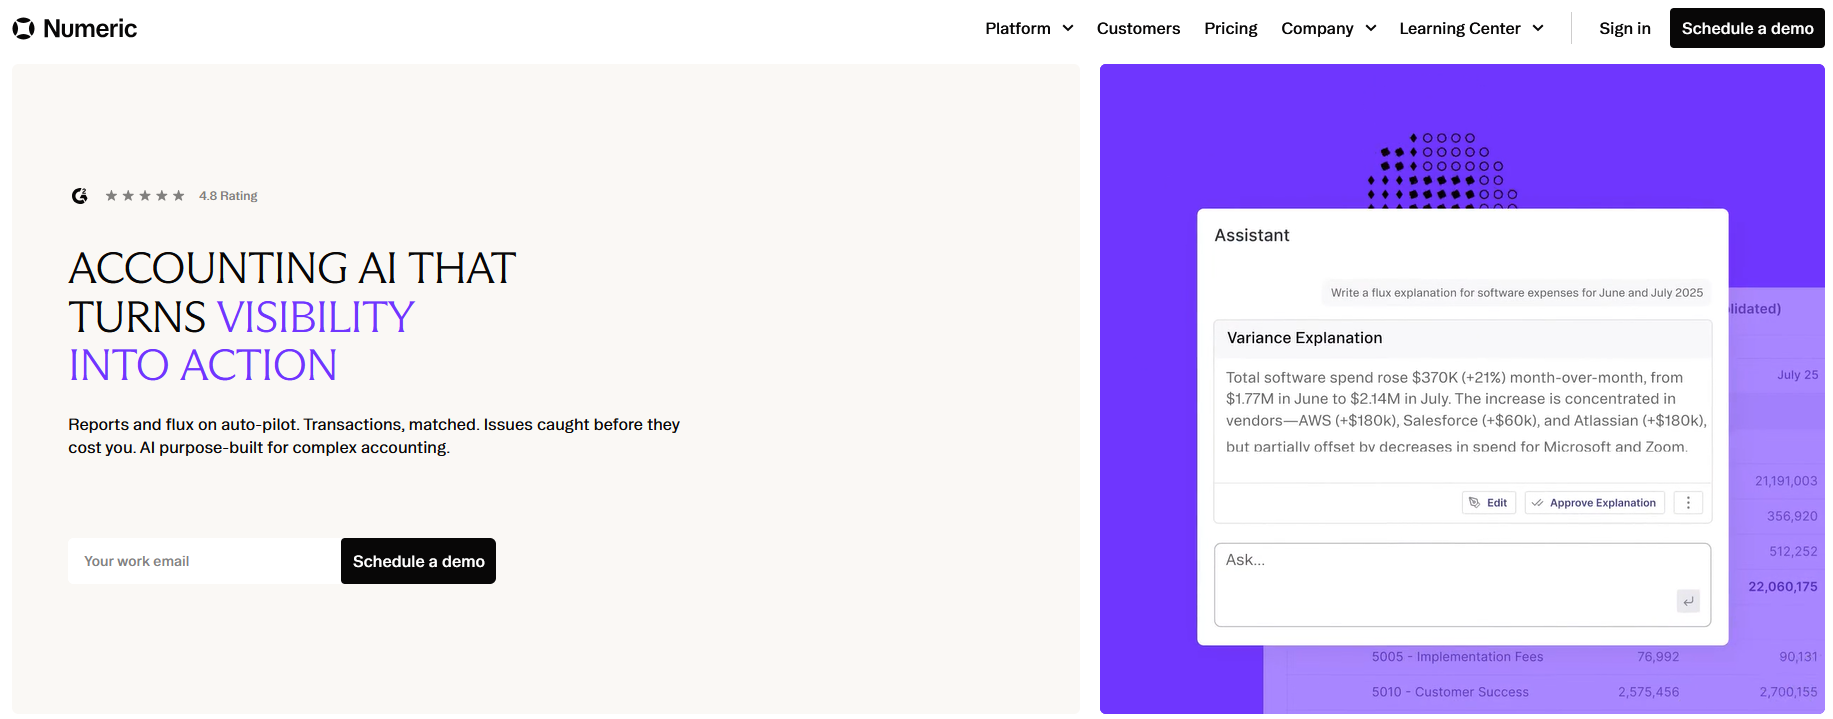Click the Approve Explanation button
The height and width of the screenshot is (719, 1833).
click(1594, 503)
